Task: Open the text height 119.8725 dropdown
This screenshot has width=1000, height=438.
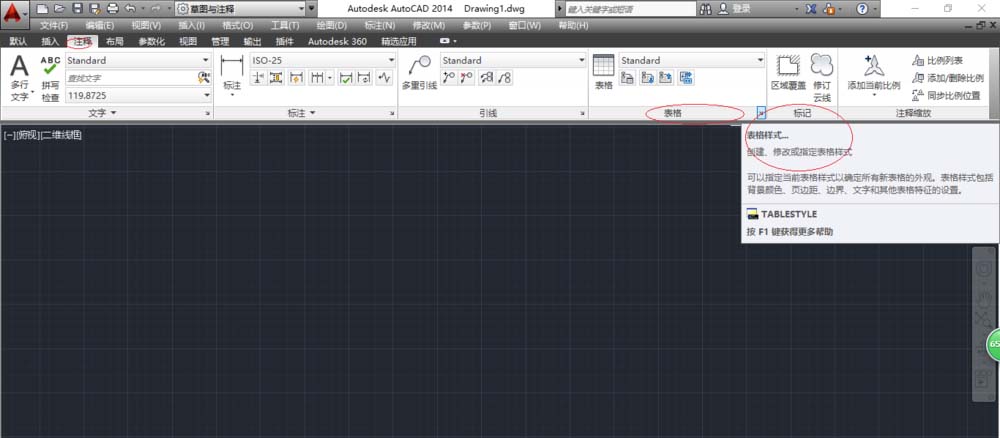Action: click(138, 95)
